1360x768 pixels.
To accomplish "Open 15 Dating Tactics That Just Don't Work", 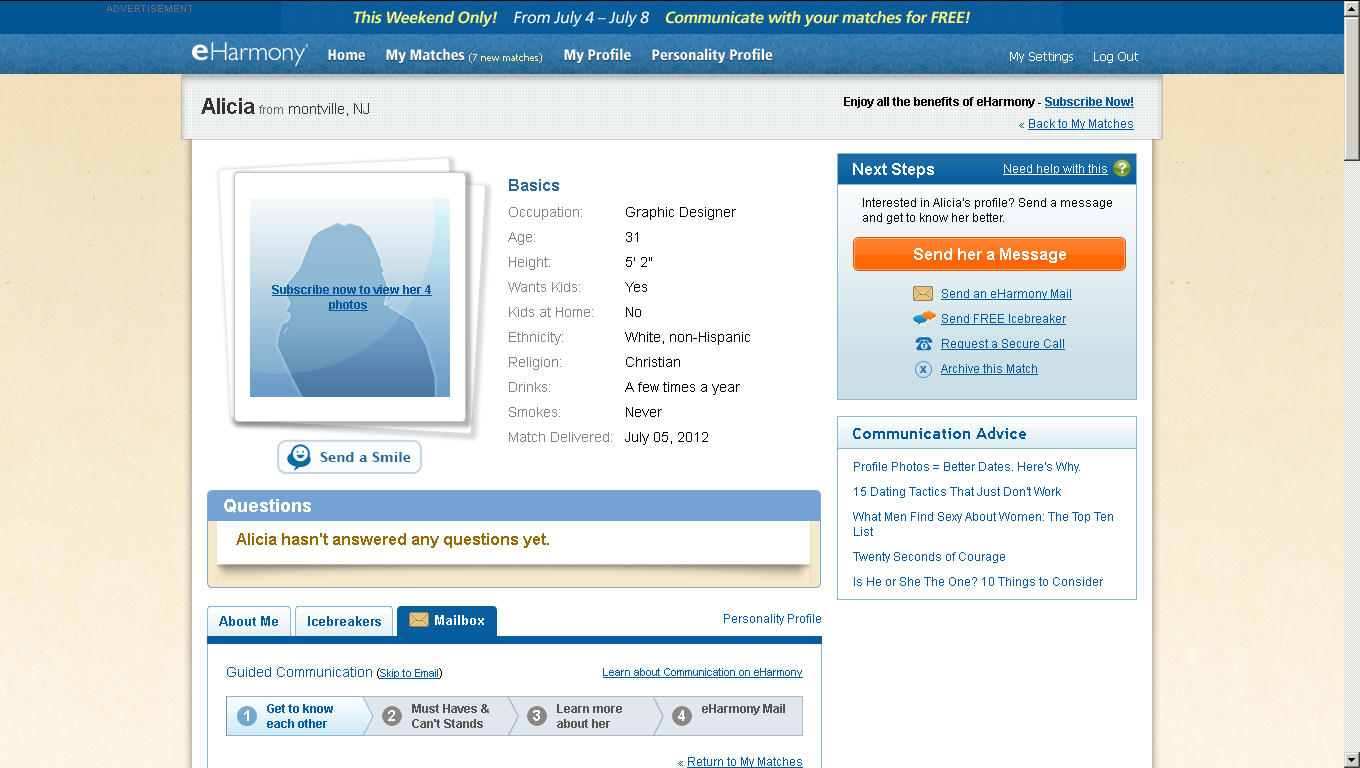I will coord(957,492).
